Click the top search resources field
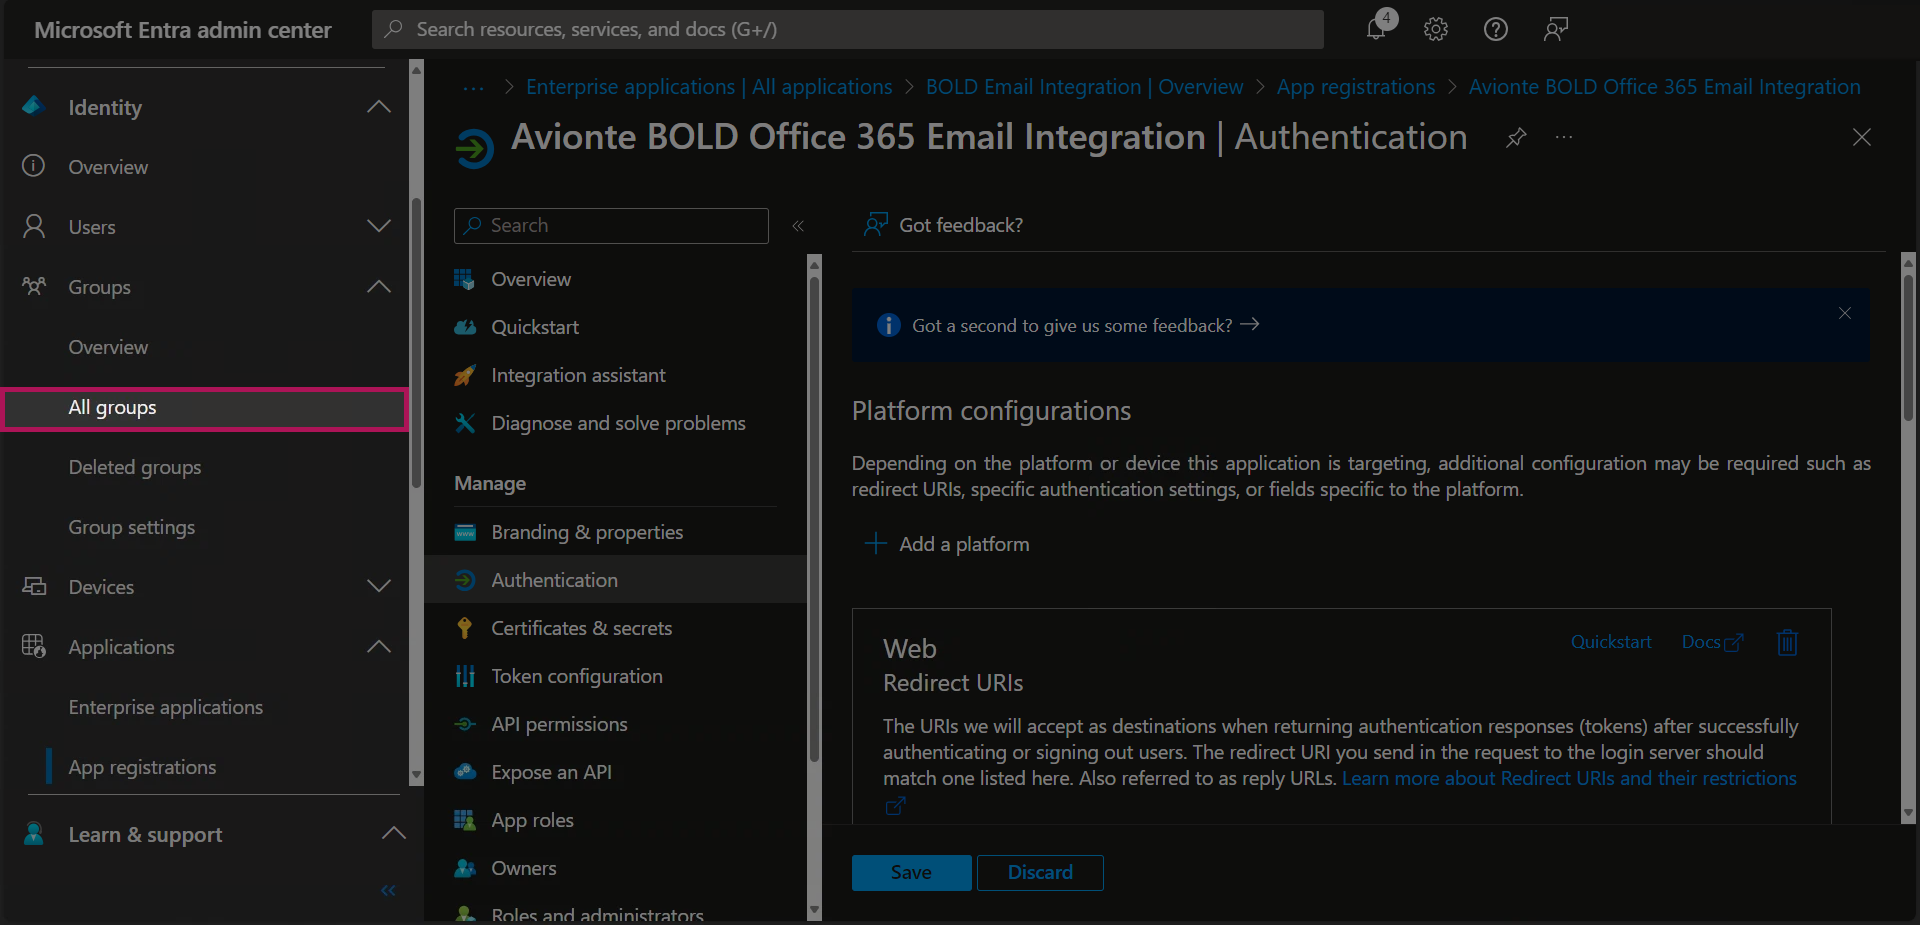The width and height of the screenshot is (1920, 925). click(848, 29)
